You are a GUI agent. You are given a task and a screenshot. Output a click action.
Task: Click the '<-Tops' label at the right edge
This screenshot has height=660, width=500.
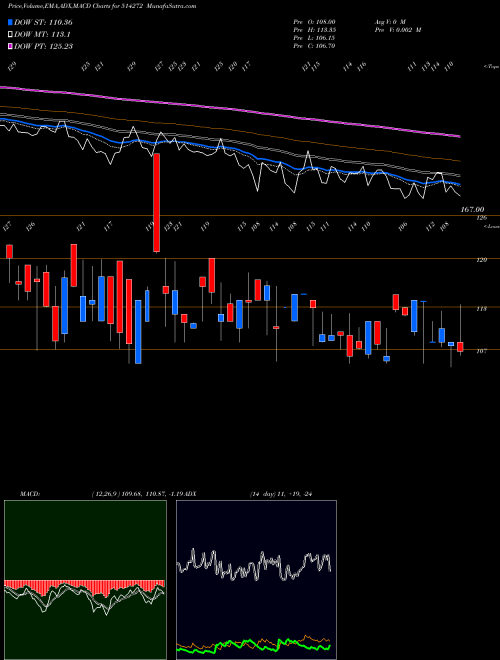pos(491,67)
